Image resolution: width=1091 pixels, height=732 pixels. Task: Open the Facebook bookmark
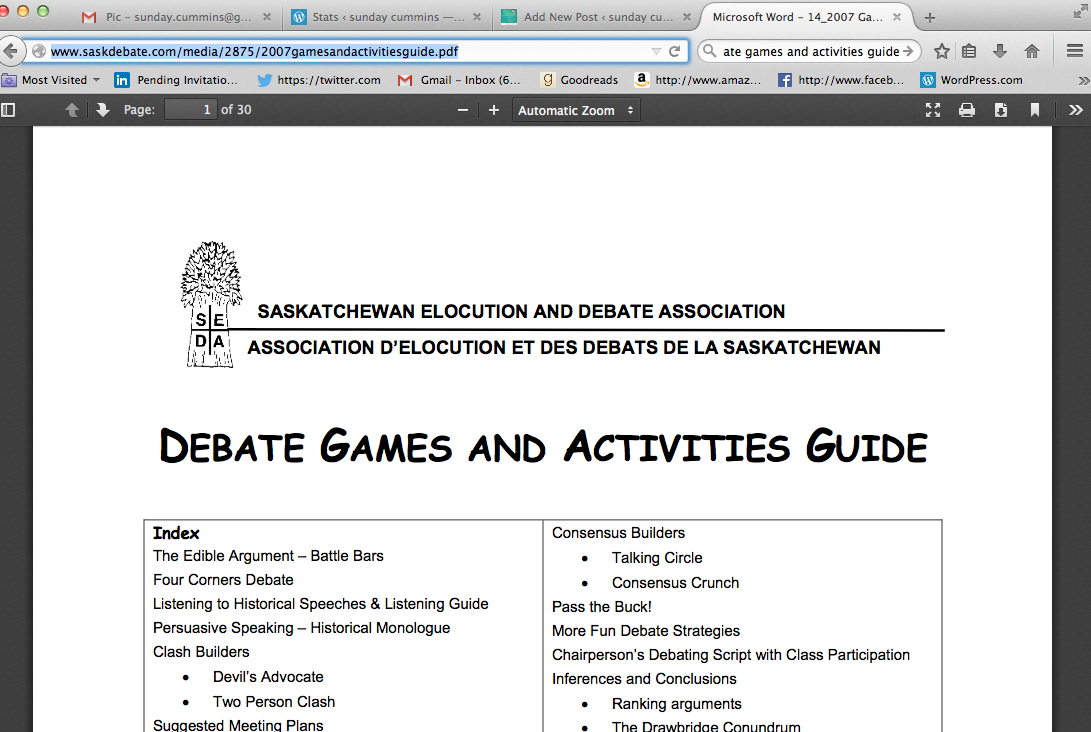841,80
